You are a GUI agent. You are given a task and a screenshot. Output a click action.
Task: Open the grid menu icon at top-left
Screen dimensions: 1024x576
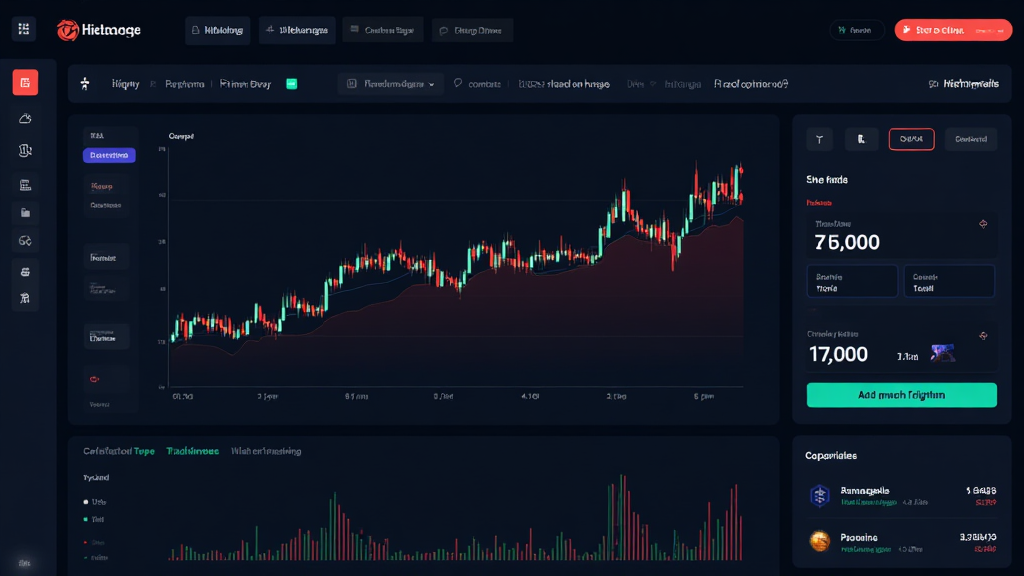pos(24,29)
